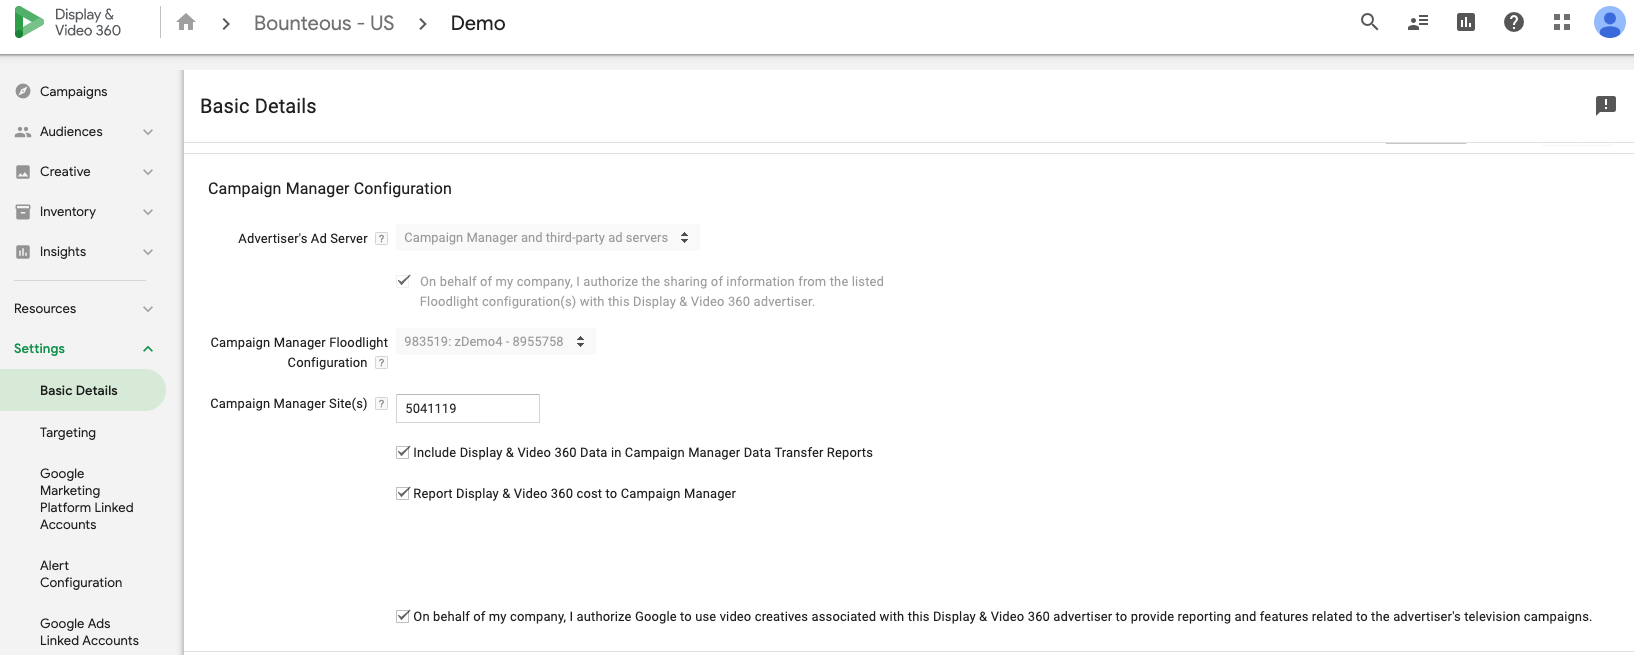Open the account list icon in header

(1418, 22)
